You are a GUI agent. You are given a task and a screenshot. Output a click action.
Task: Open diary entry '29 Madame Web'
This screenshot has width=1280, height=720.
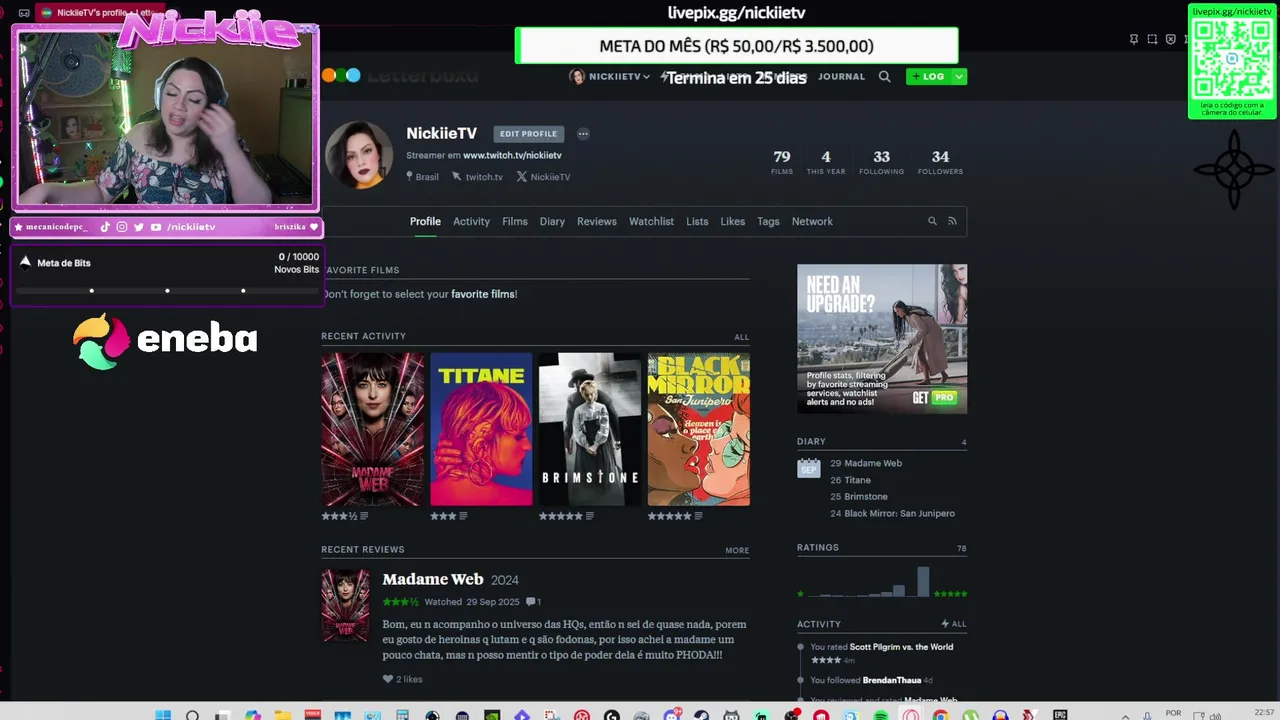866,463
